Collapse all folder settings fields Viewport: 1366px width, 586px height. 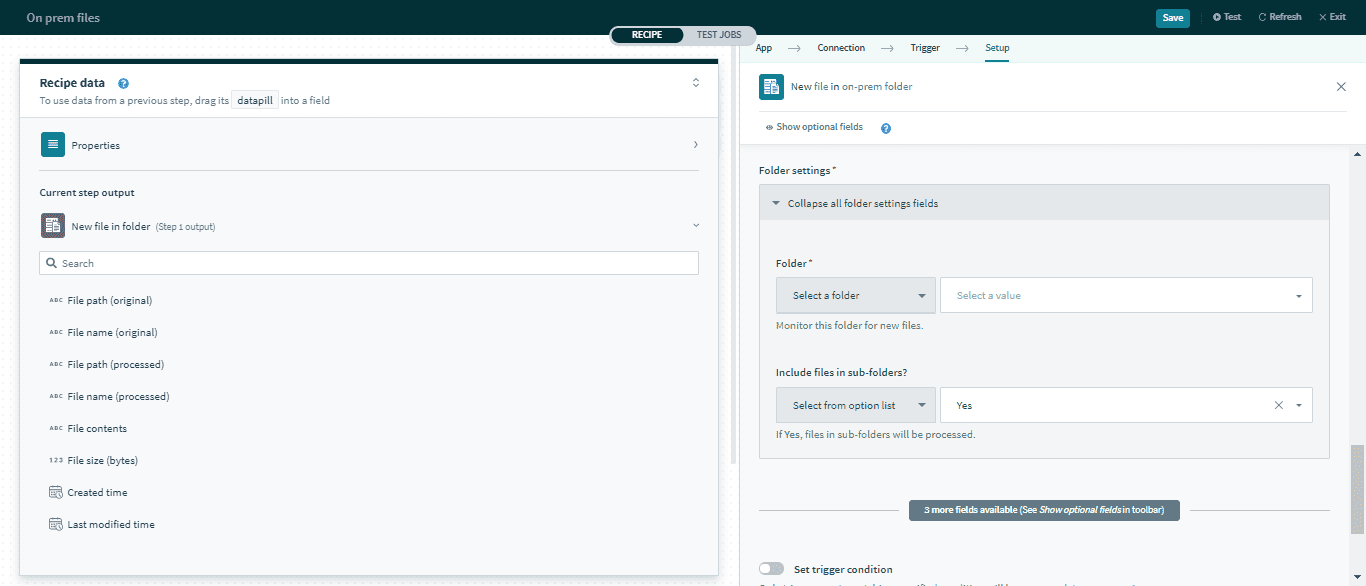[862, 203]
